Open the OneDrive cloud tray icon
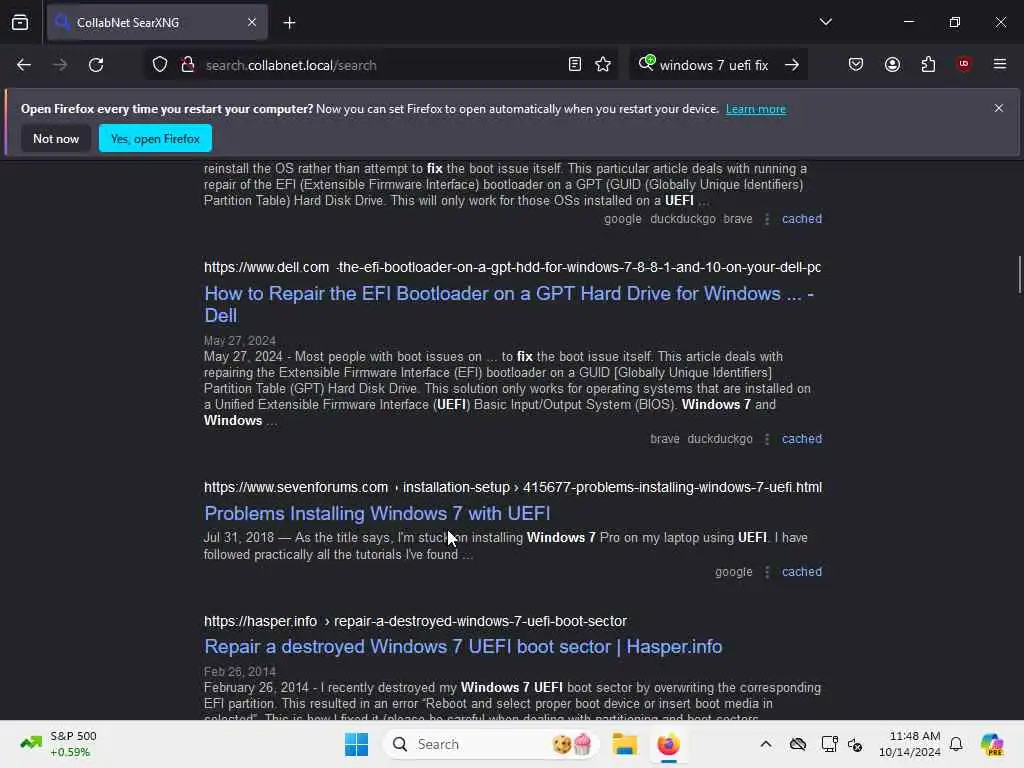Viewport: 1024px width, 768px height. [797, 744]
